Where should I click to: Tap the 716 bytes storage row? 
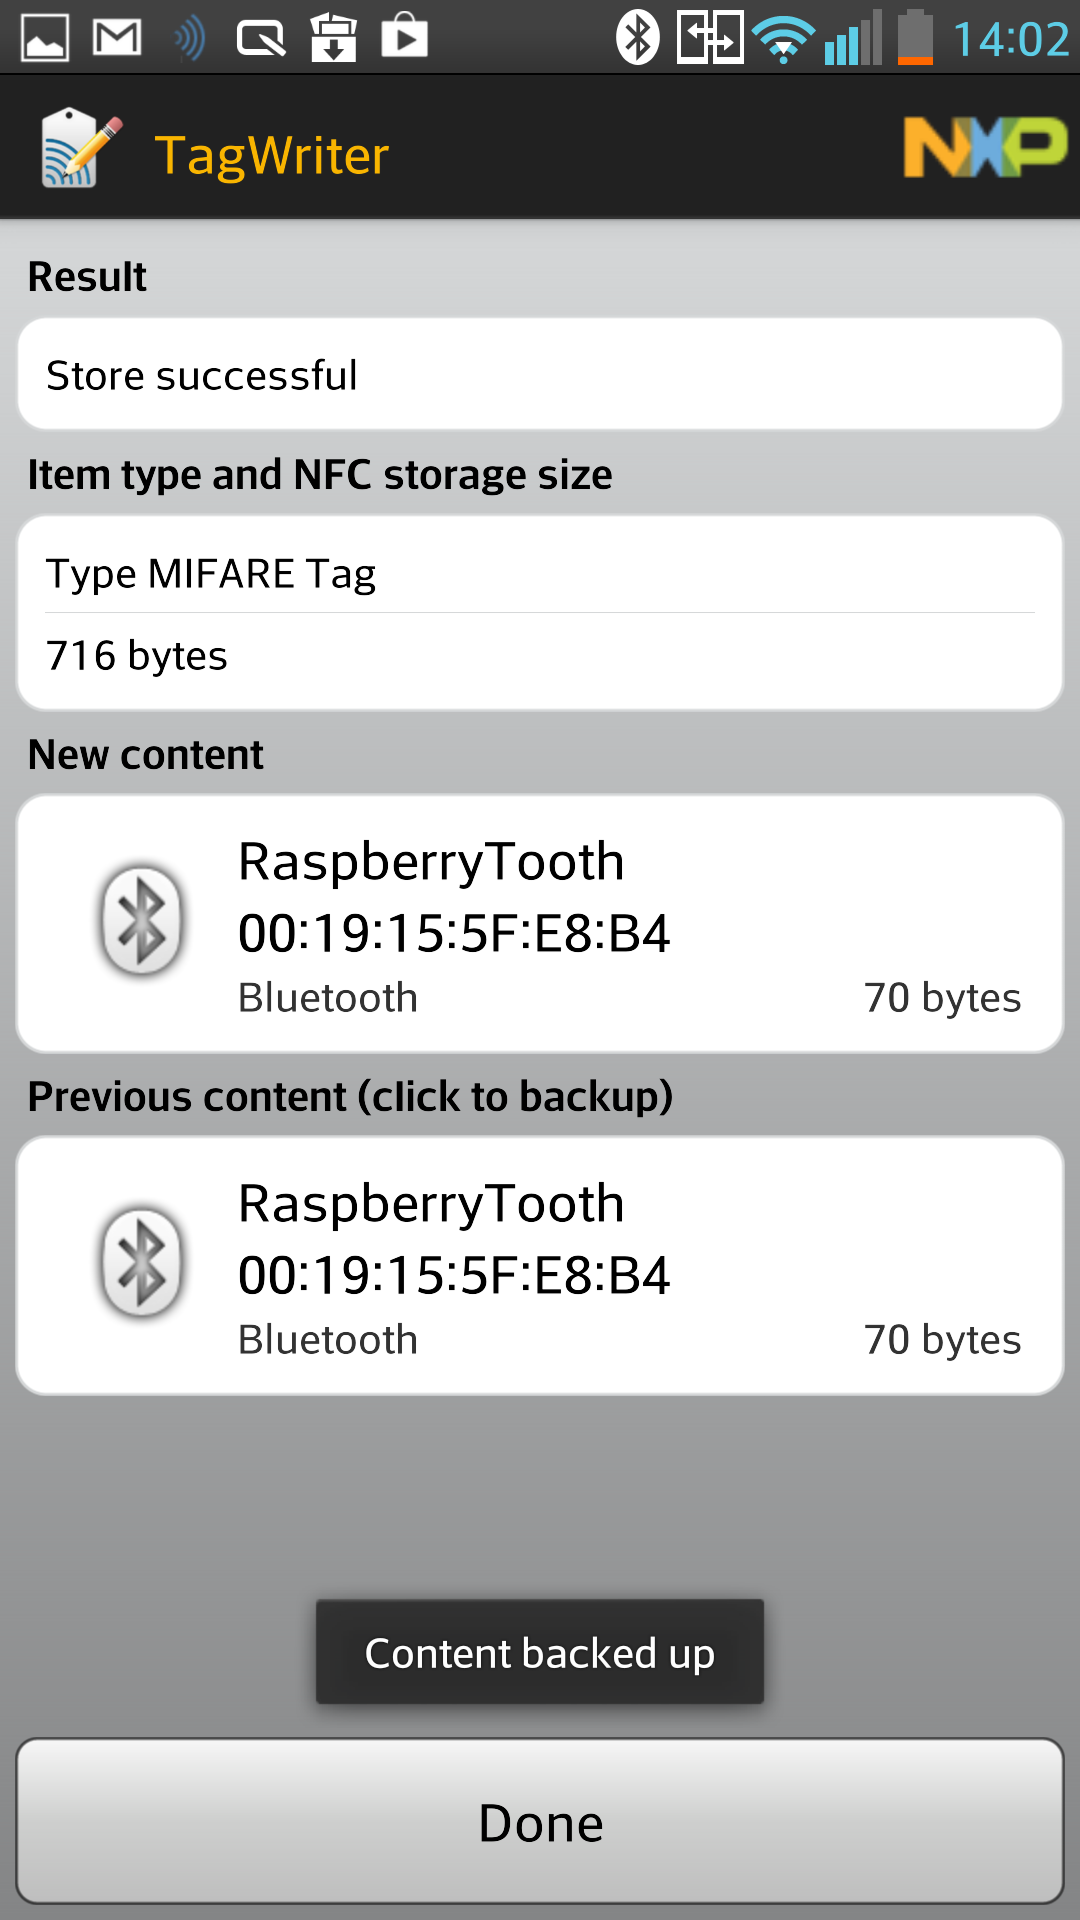(x=540, y=656)
